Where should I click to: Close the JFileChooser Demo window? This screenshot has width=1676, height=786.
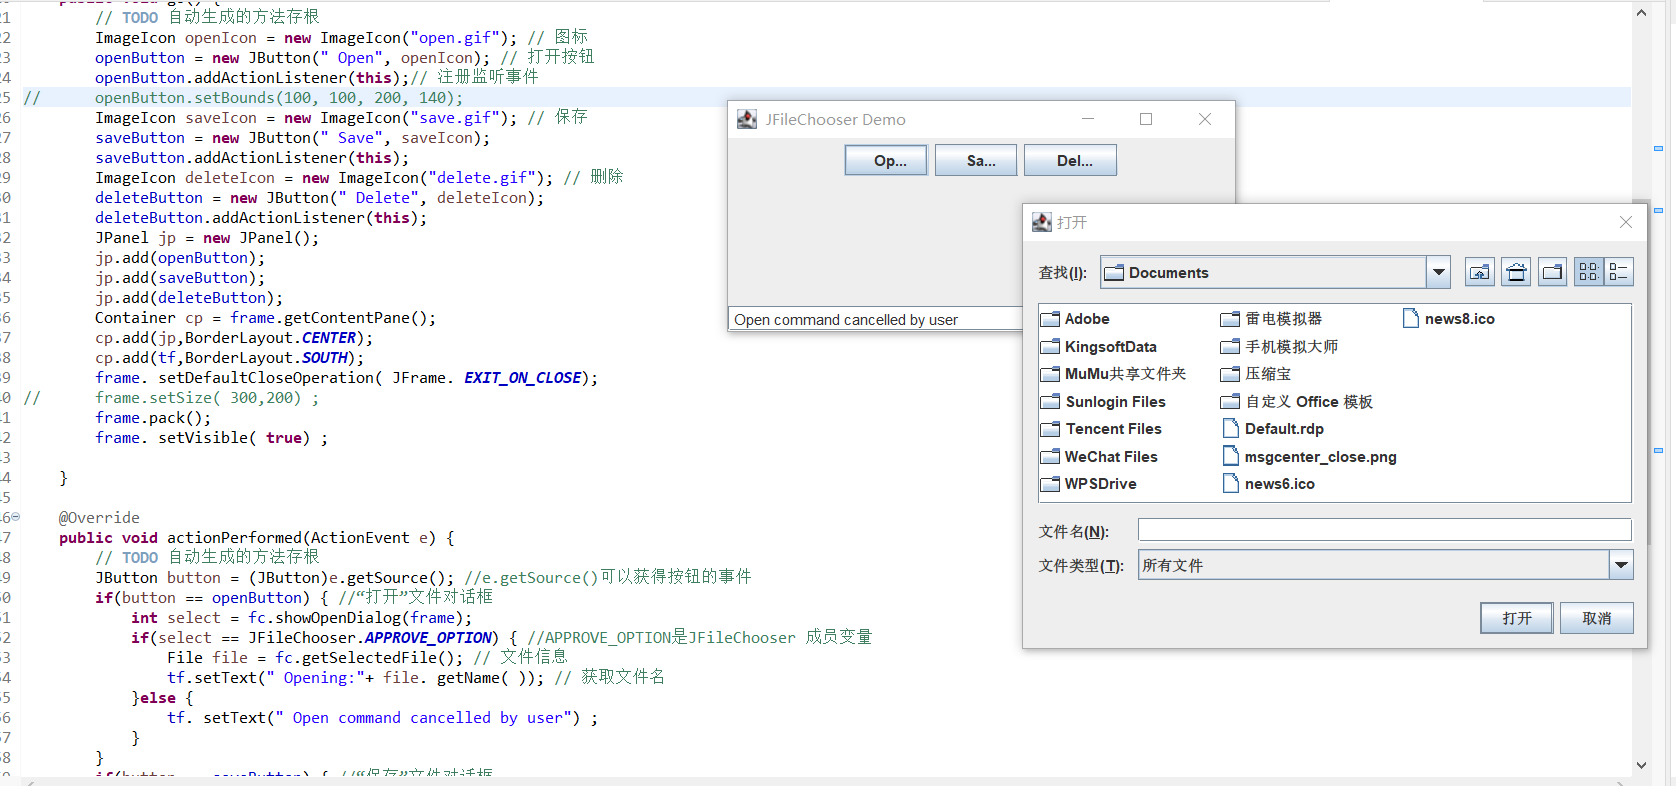point(1205,119)
